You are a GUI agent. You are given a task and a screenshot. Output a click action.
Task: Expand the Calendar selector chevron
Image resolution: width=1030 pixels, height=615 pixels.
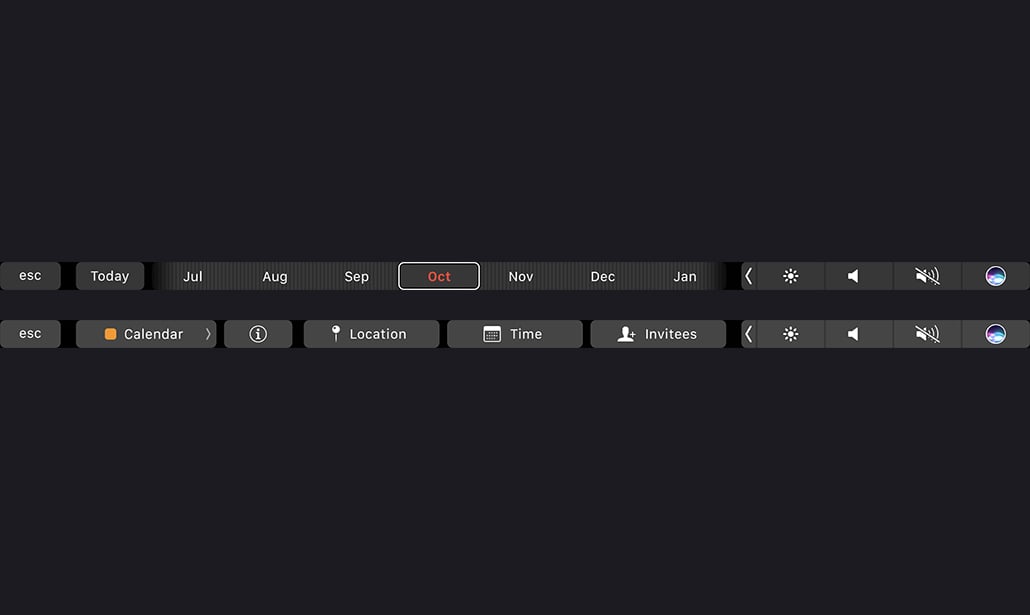[208, 334]
